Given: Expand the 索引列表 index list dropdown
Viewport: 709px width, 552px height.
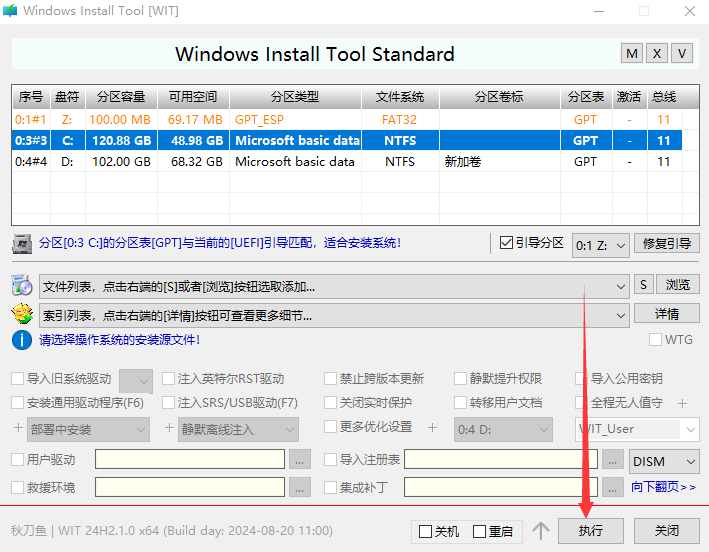Looking at the screenshot, I should click(x=334, y=316).
